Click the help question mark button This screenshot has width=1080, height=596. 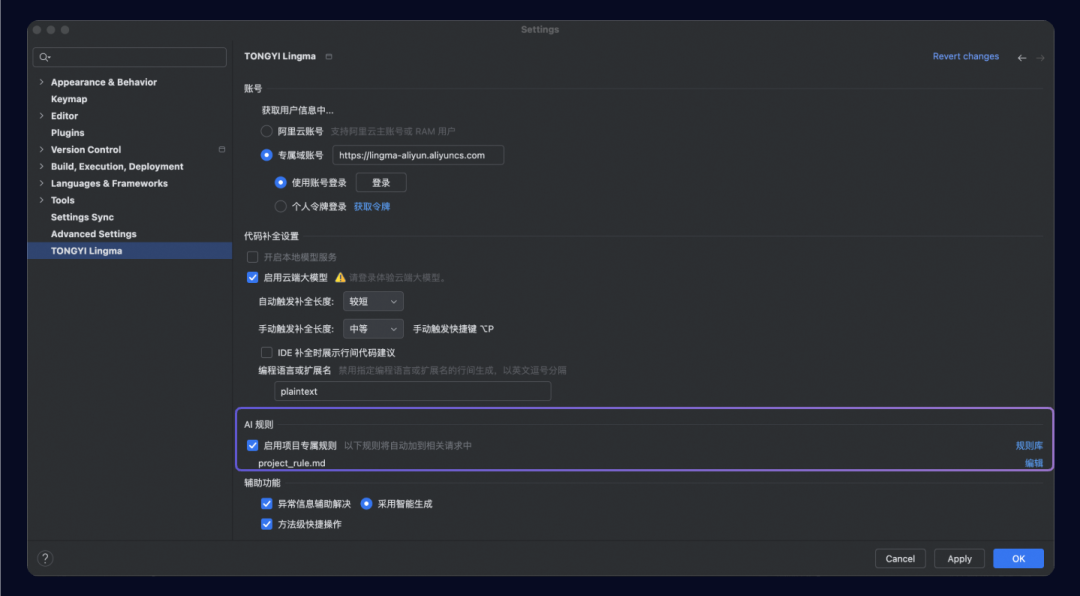[x=45, y=559]
